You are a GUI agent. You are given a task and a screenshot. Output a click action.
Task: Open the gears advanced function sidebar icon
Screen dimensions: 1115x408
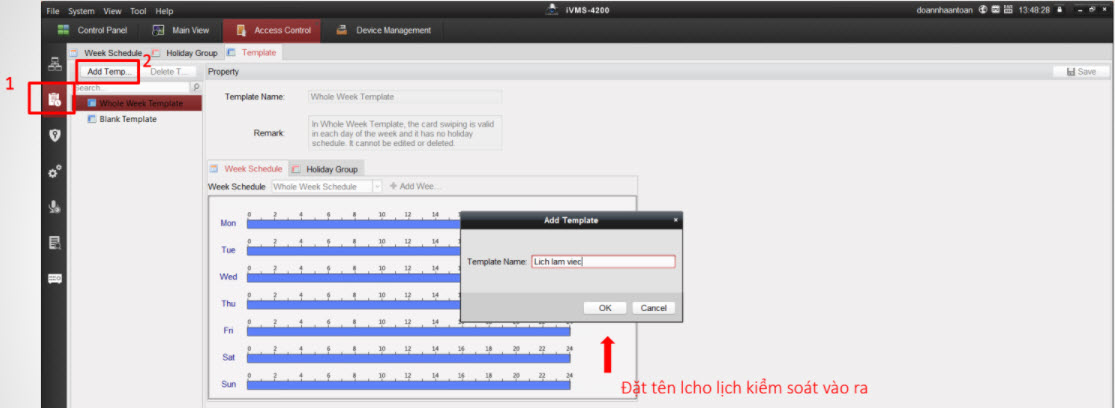coord(55,171)
